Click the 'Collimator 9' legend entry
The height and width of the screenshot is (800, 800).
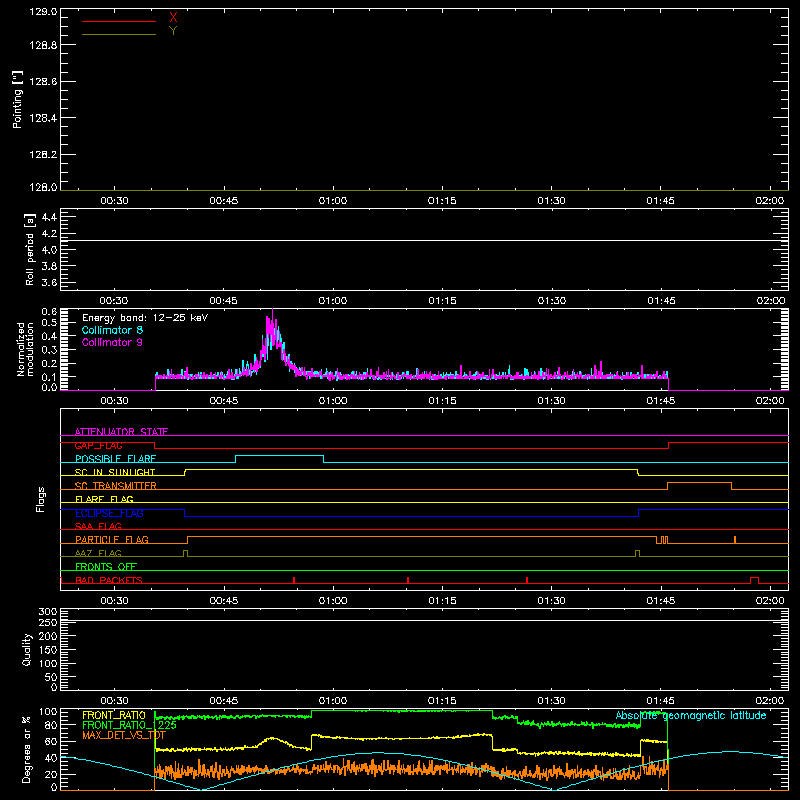tap(112, 342)
